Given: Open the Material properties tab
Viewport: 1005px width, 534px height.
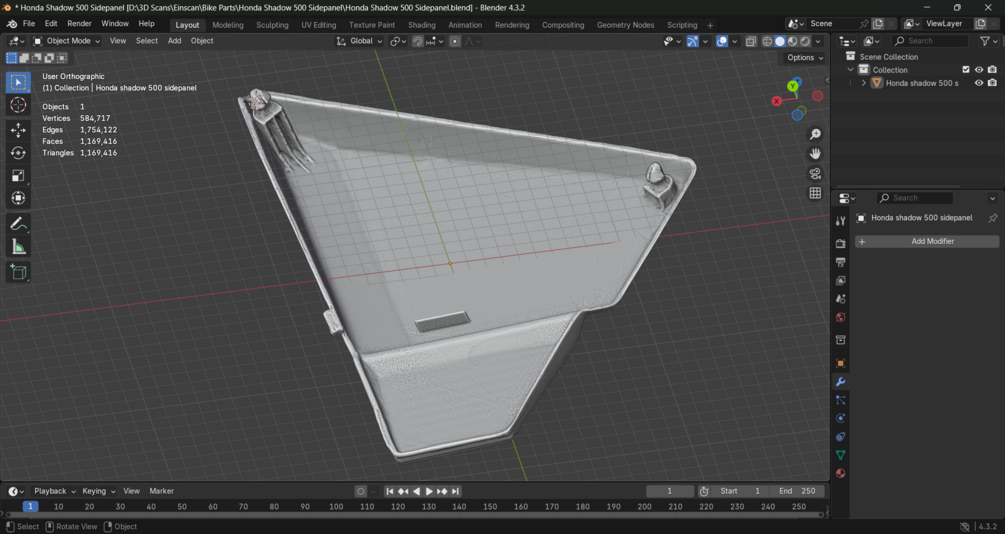Looking at the screenshot, I should pos(840,473).
